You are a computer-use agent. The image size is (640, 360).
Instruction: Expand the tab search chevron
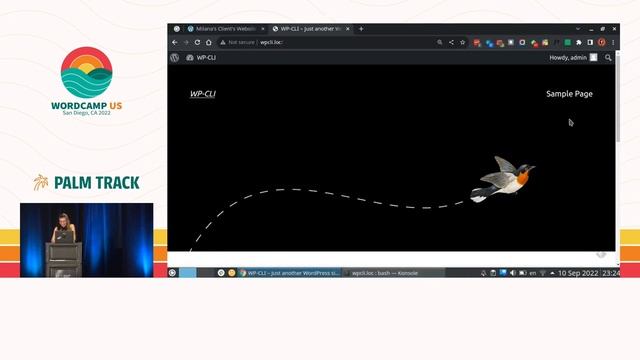pyautogui.click(x=578, y=29)
